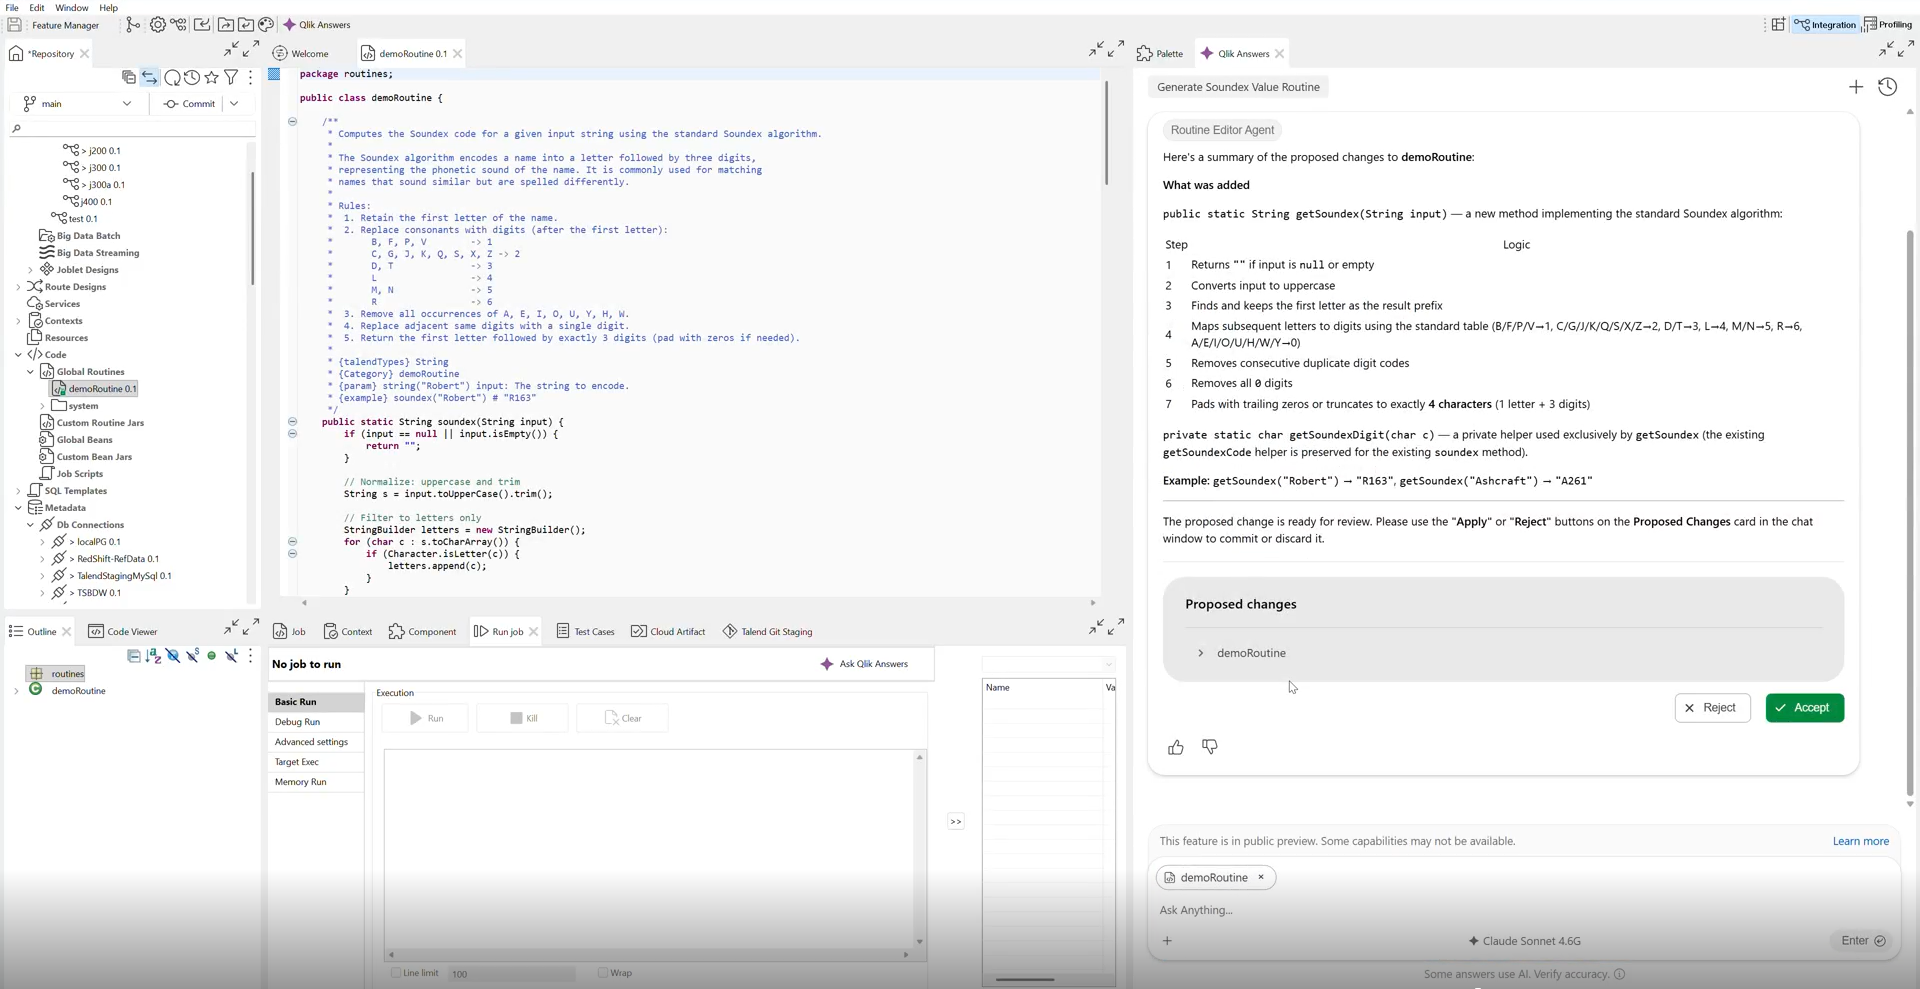This screenshot has height=989, width=1920.
Task: Collapse the Metadata tree node
Action: point(18,508)
